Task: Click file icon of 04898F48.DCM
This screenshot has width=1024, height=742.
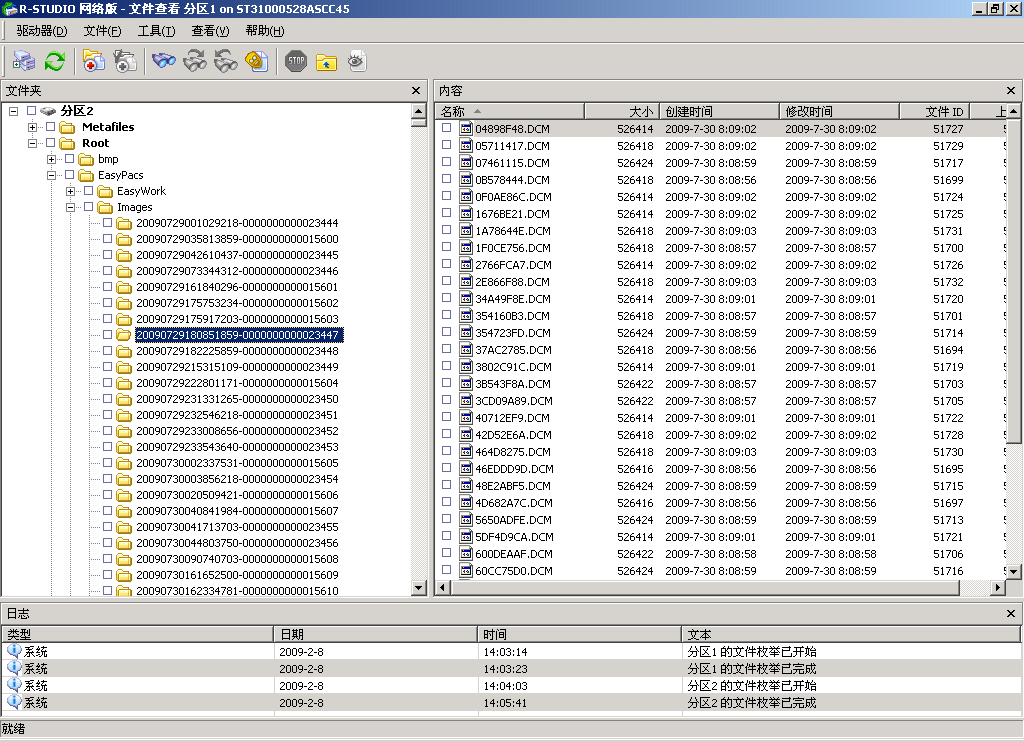Action: click(x=466, y=129)
